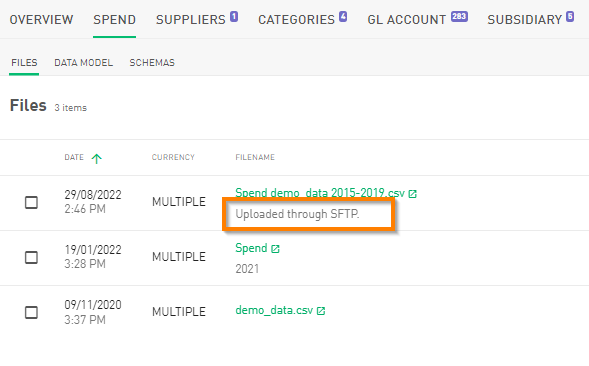589x366 pixels.
Task: Open external link icon beside Spend demo_data 2015-2019.csv
Action: pos(412,194)
